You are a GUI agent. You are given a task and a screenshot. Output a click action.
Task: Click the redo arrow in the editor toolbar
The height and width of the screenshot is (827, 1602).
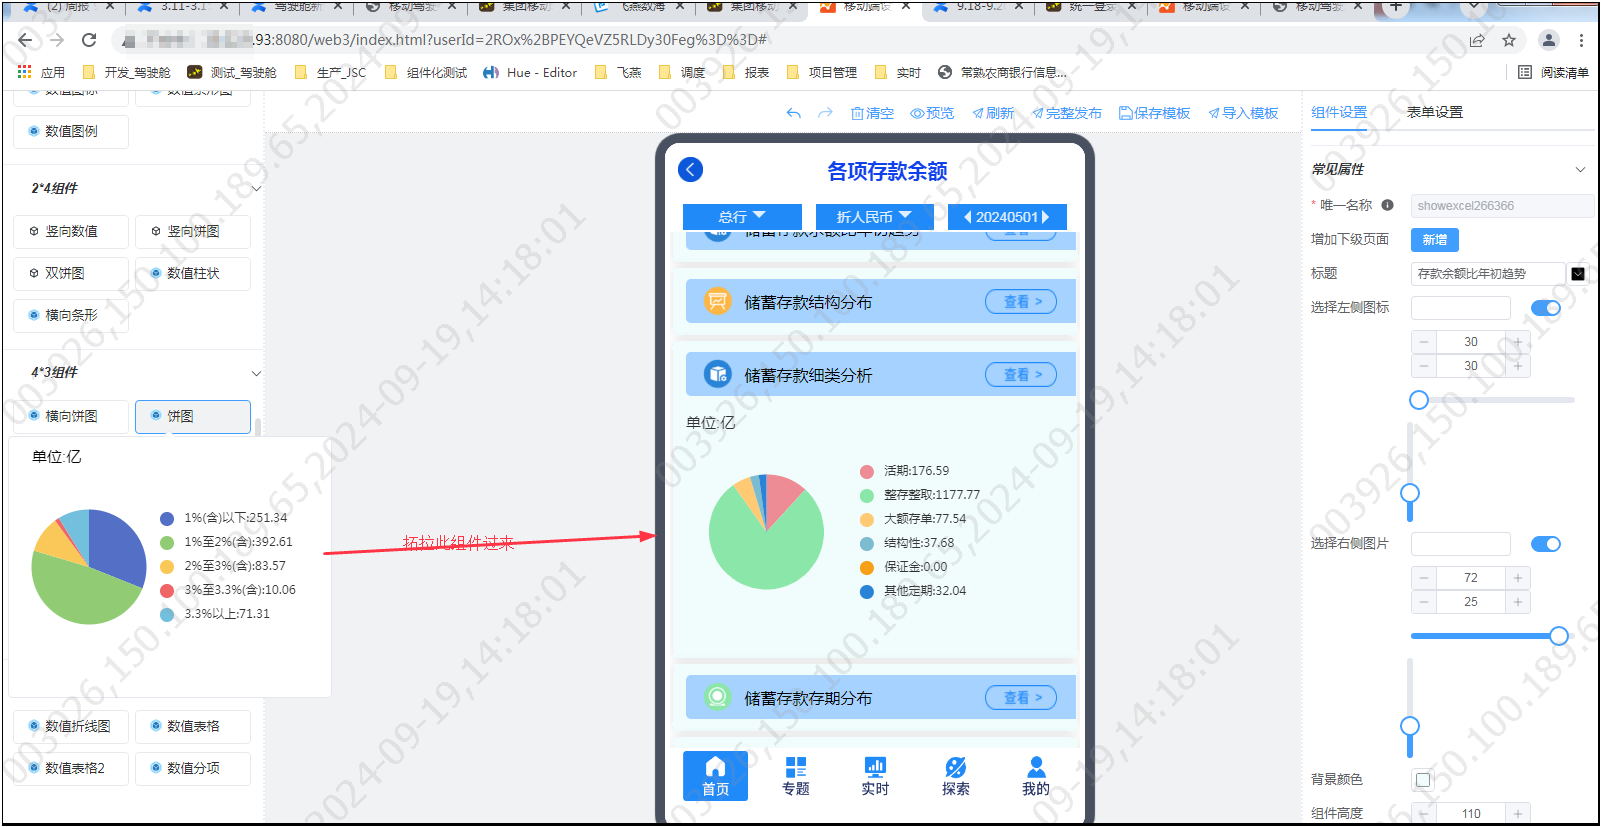tap(825, 113)
